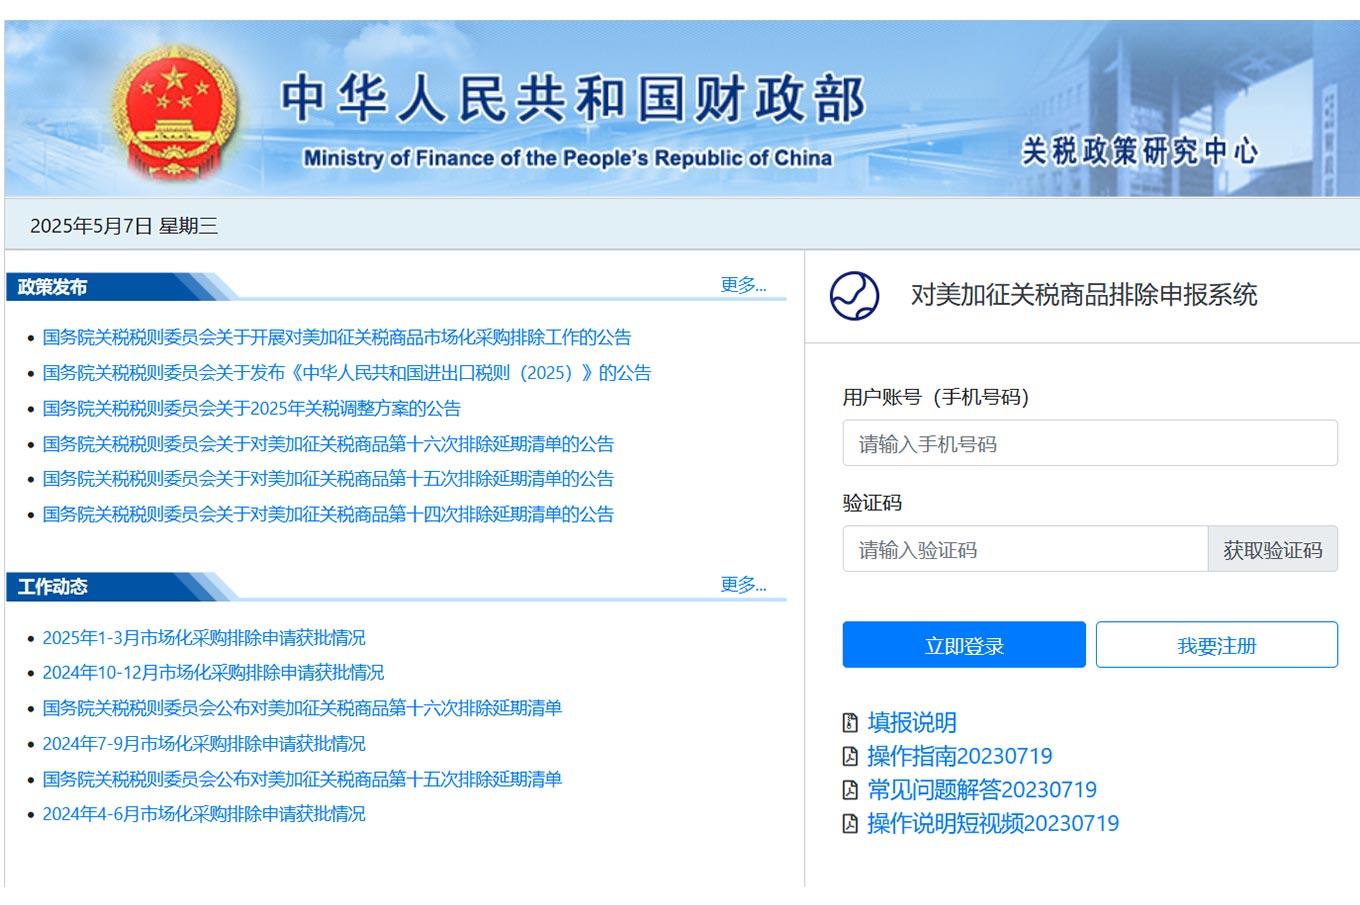
Task: Click the 获取验证码 button
Action: click(x=1273, y=549)
